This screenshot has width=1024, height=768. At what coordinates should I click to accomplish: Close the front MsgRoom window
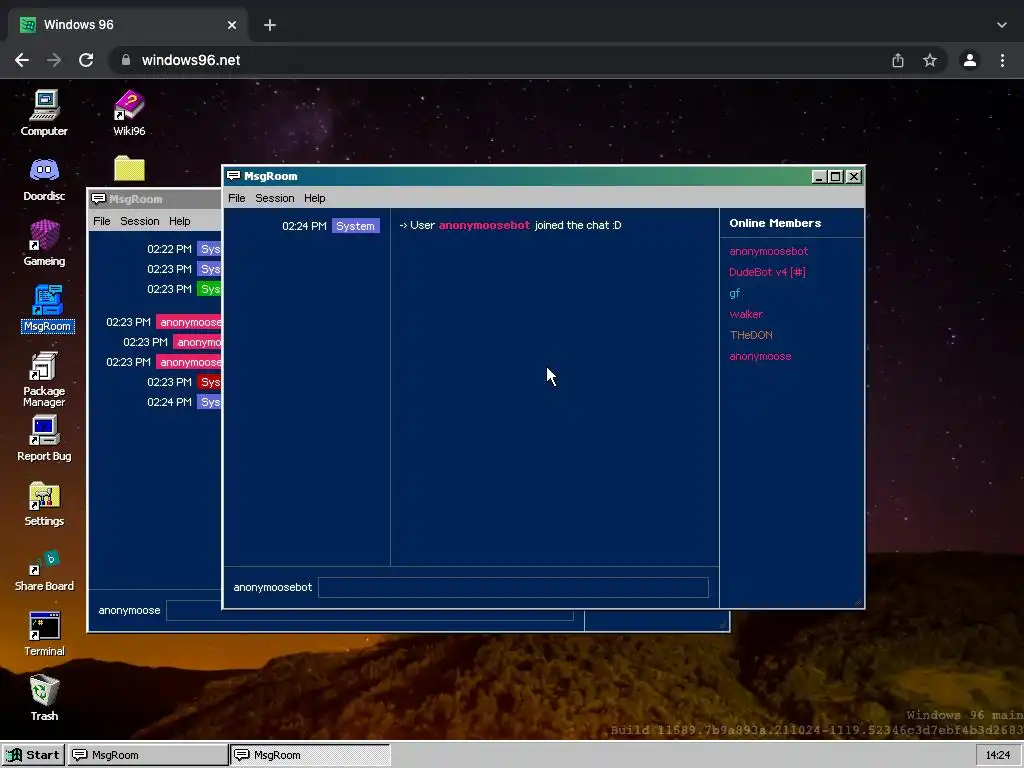pyautogui.click(x=854, y=176)
